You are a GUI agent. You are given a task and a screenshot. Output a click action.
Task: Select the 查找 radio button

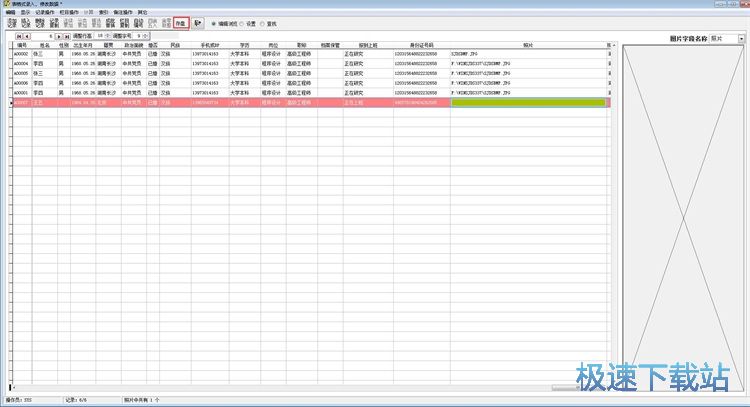click(262, 23)
